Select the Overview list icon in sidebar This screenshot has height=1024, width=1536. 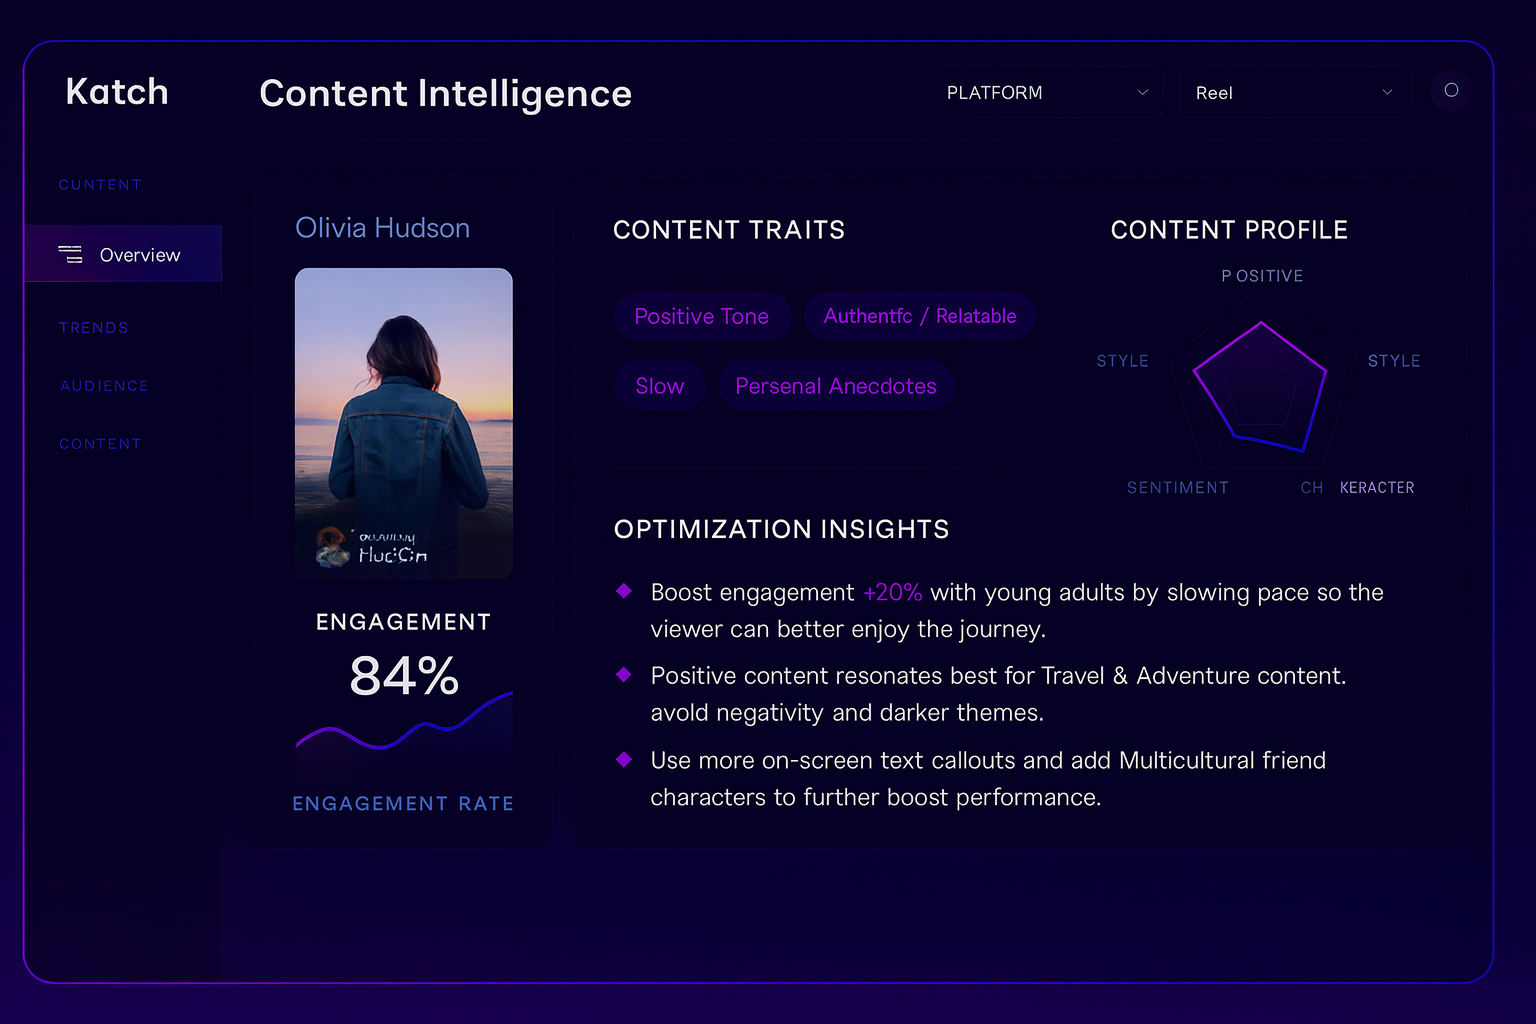pyautogui.click(x=72, y=254)
